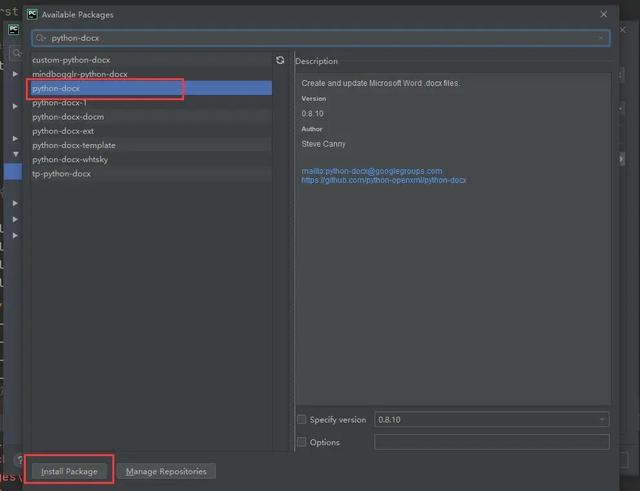This screenshot has width=640, height=491.
Task: Enable the Specify version checkbox
Action: (302, 420)
